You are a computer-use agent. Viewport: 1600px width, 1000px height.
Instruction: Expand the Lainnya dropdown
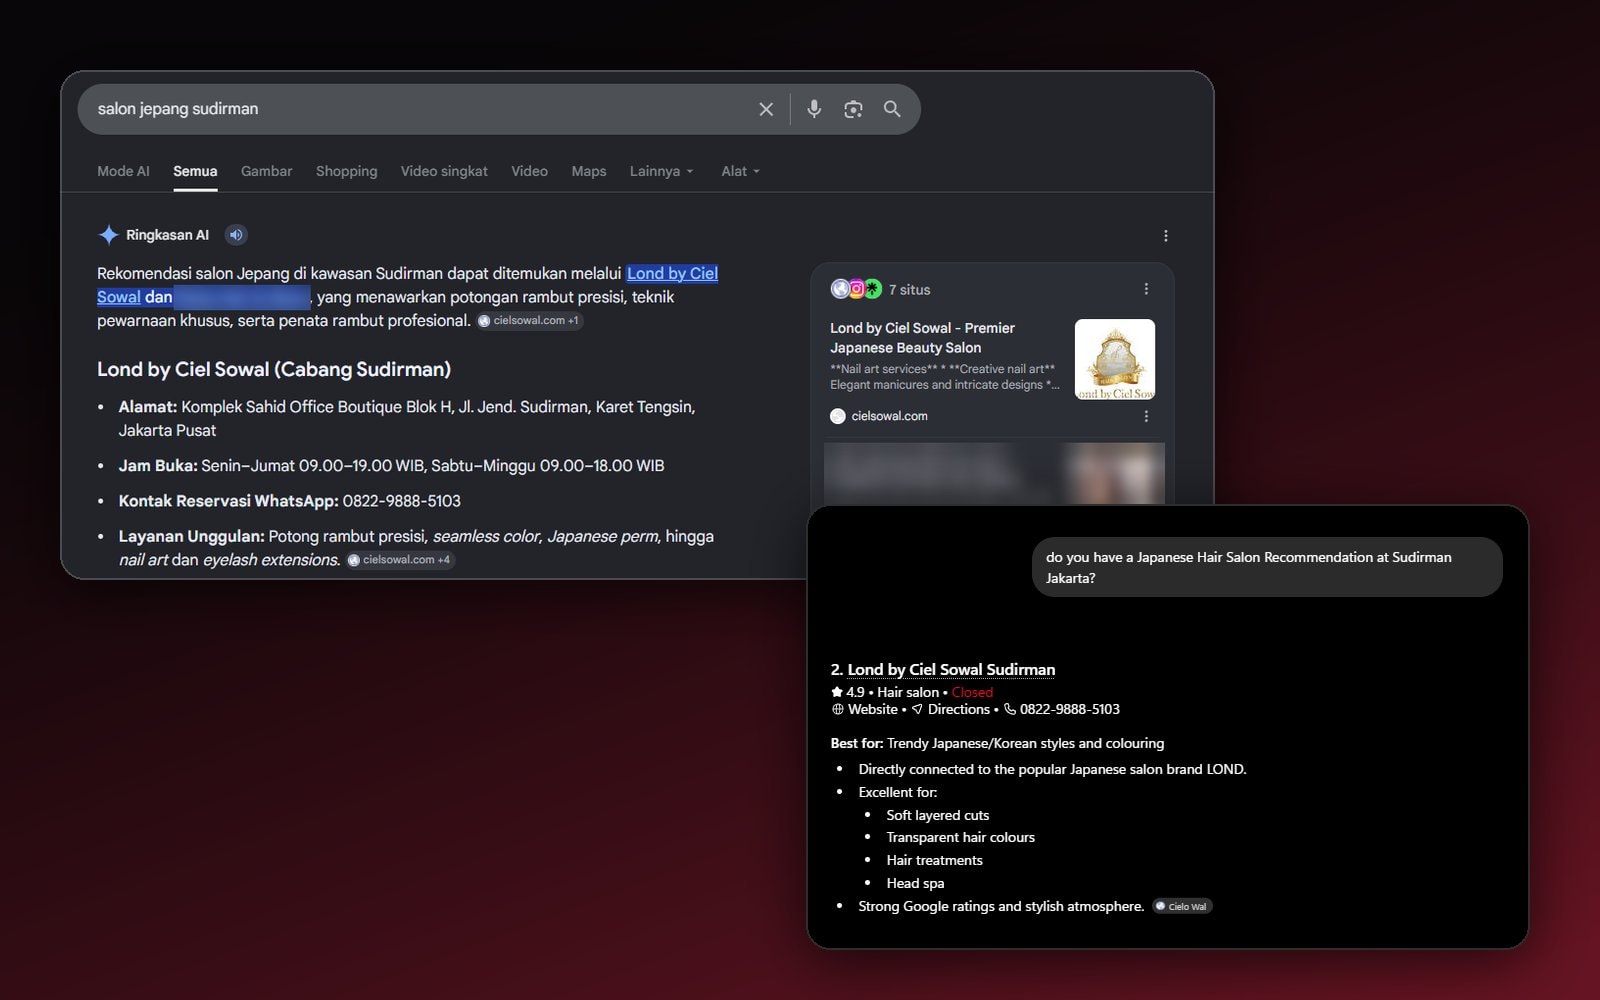coord(661,171)
